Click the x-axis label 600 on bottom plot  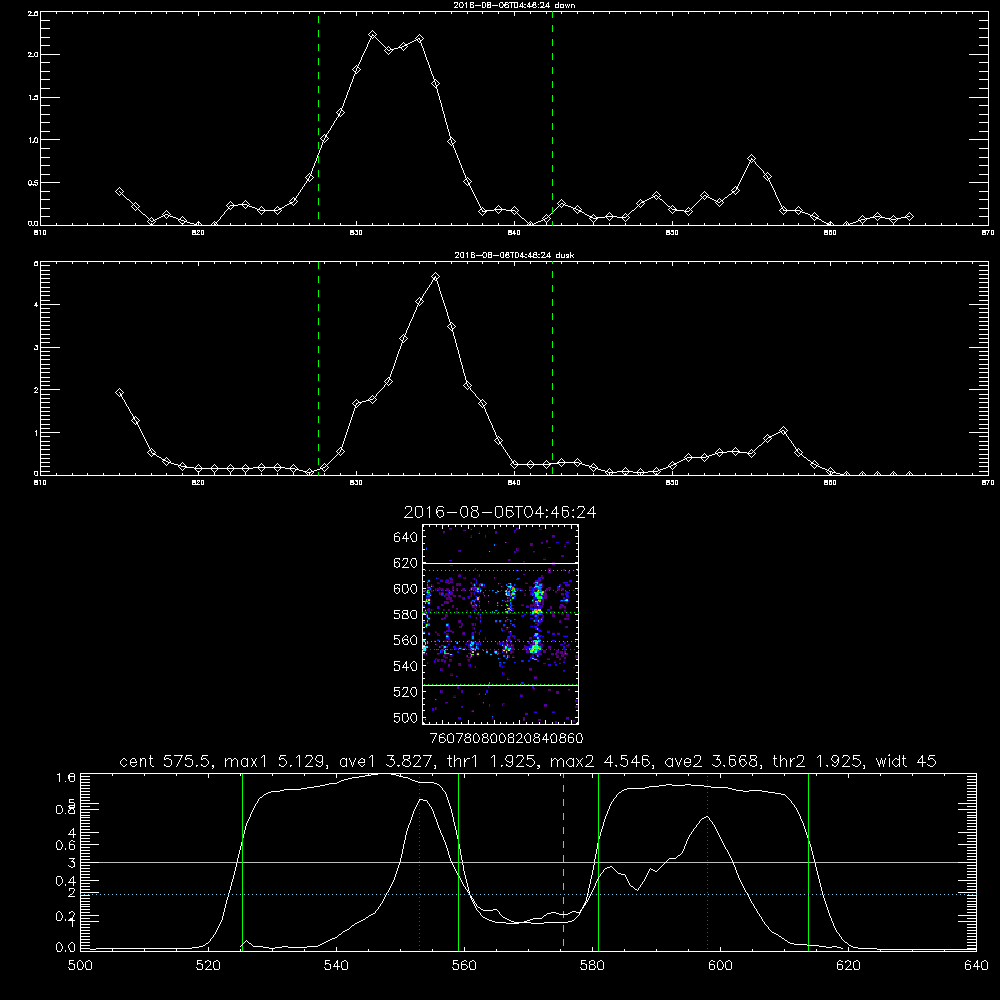[x=720, y=966]
